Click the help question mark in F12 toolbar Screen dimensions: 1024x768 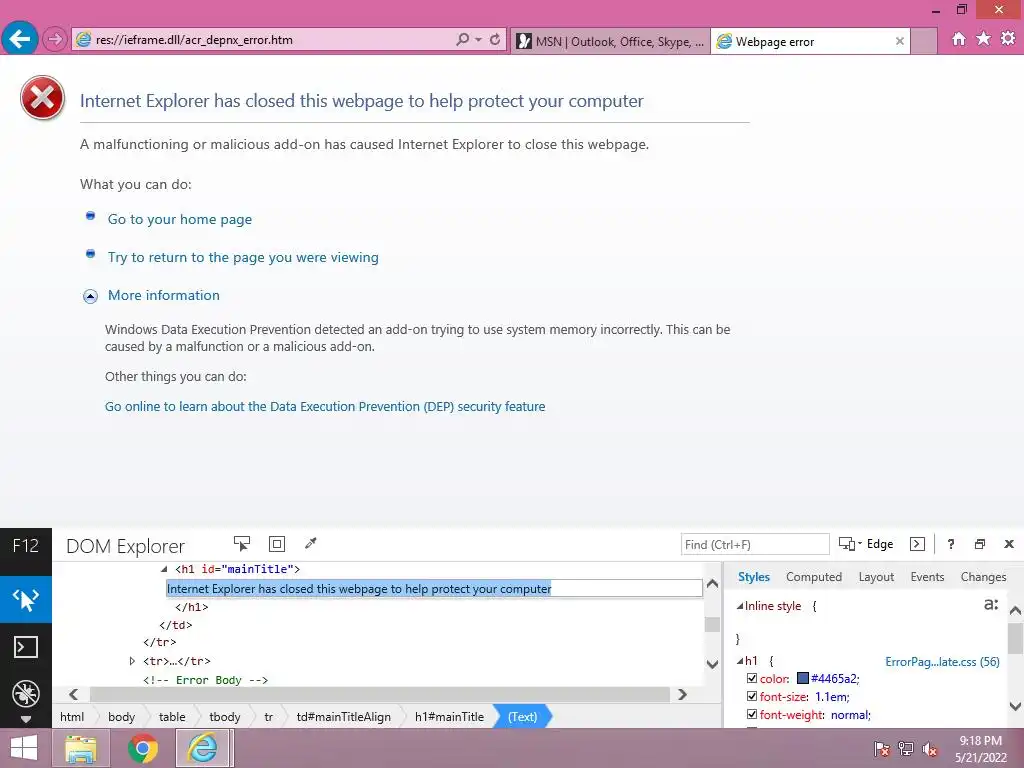pyautogui.click(x=951, y=544)
